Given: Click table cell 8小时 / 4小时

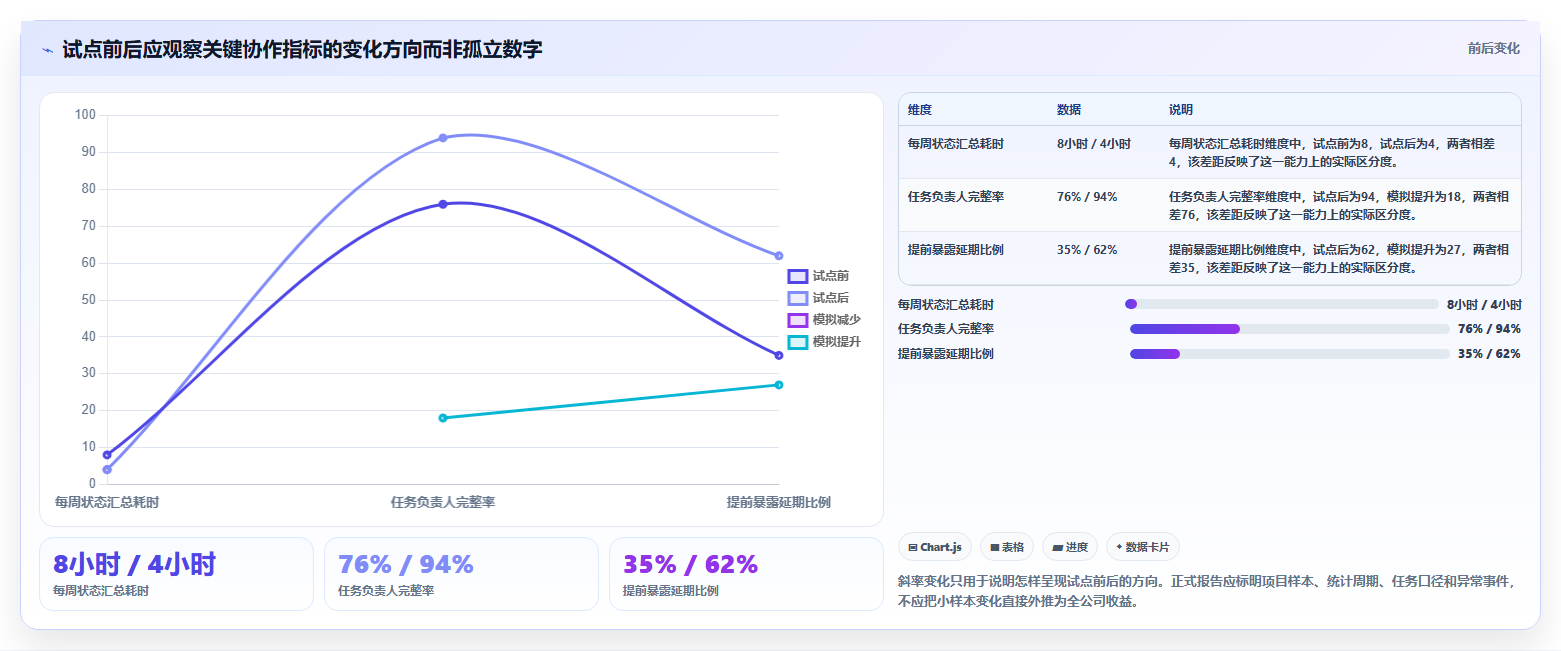Looking at the screenshot, I should click(1094, 144).
